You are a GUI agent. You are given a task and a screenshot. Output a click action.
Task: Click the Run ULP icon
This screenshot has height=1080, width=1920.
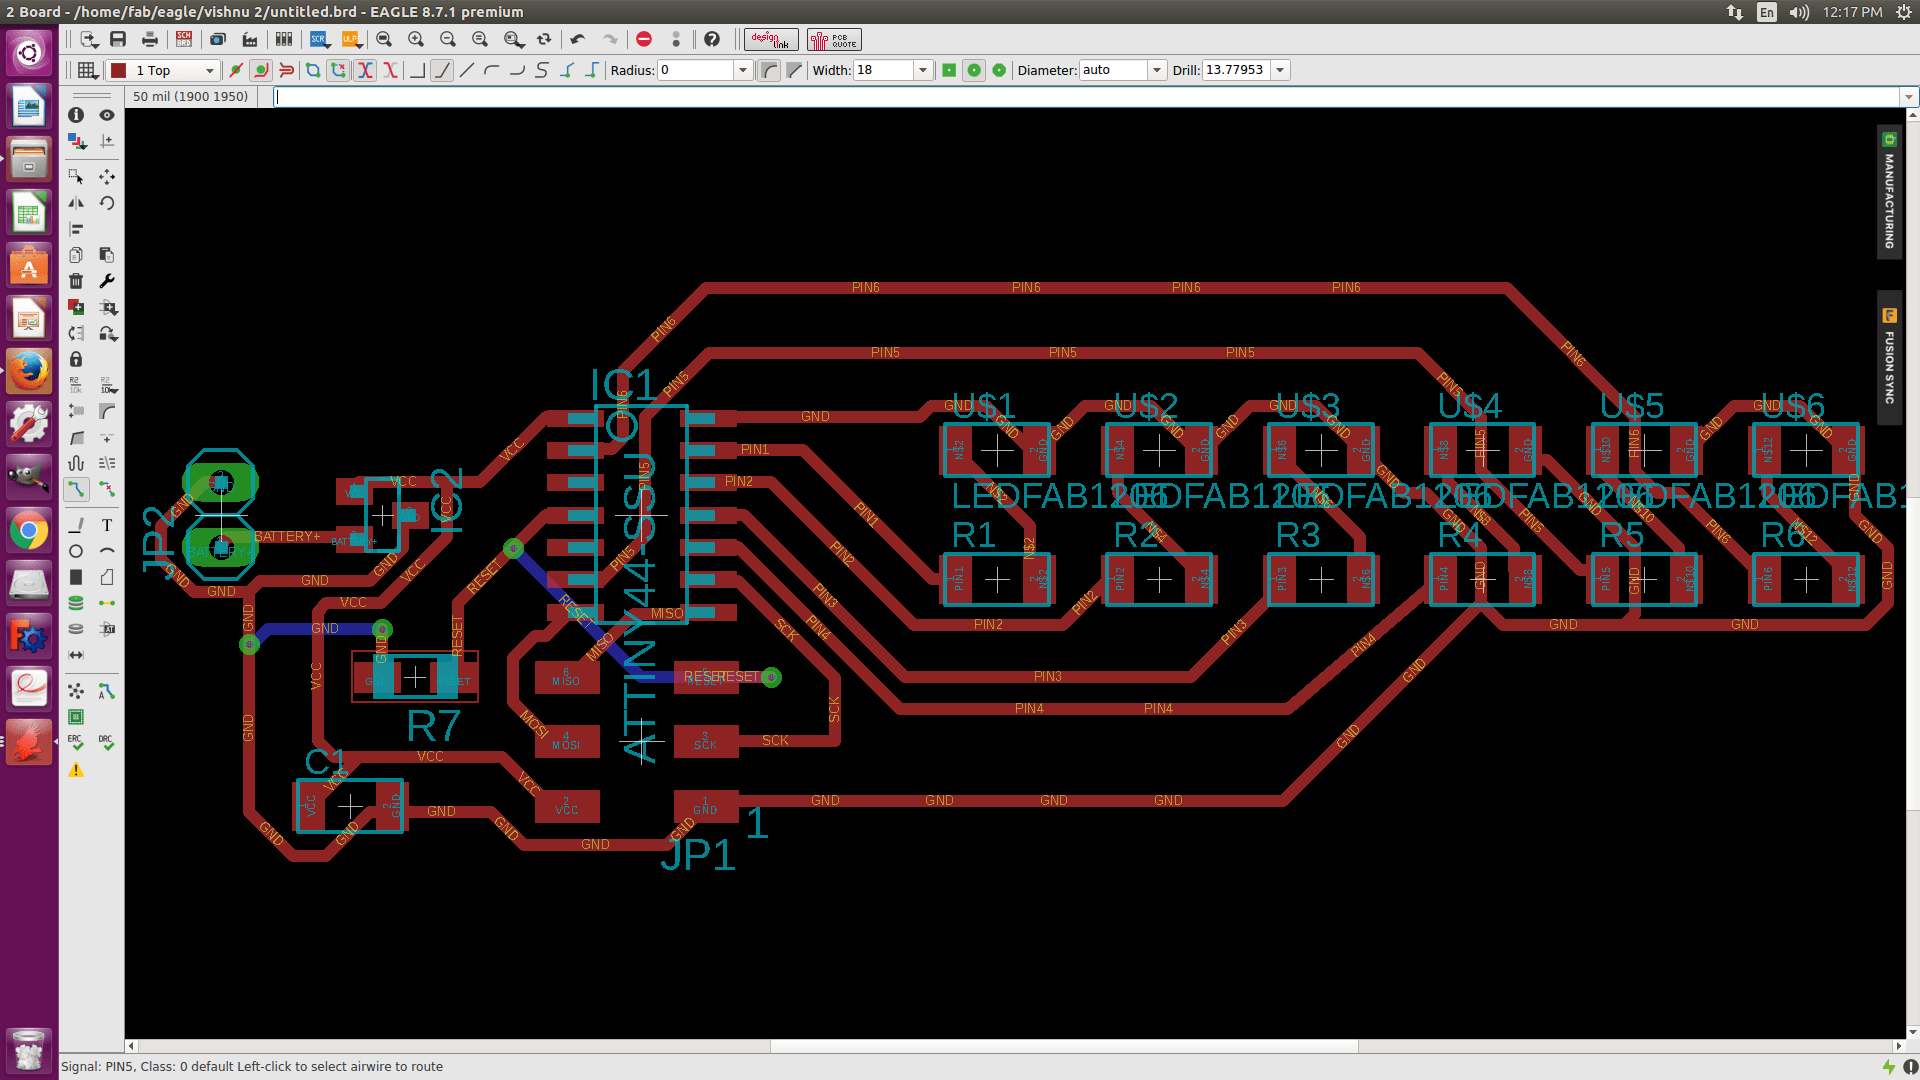point(350,39)
